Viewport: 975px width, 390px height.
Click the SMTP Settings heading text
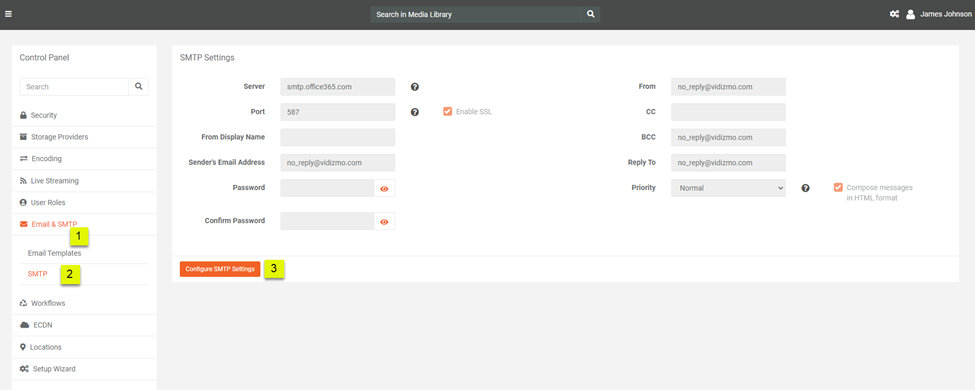point(207,58)
